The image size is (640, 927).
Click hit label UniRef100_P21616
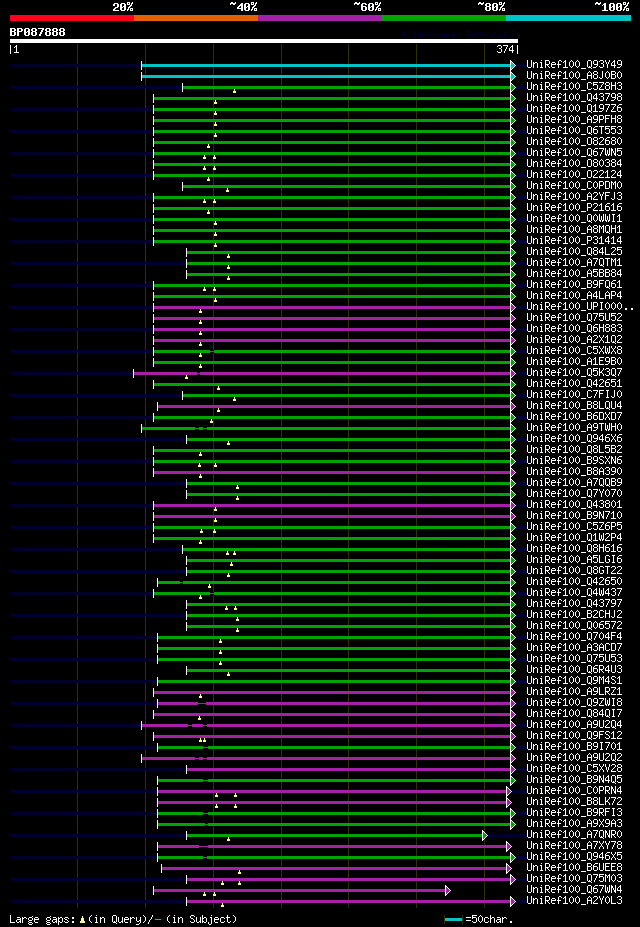(574, 208)
